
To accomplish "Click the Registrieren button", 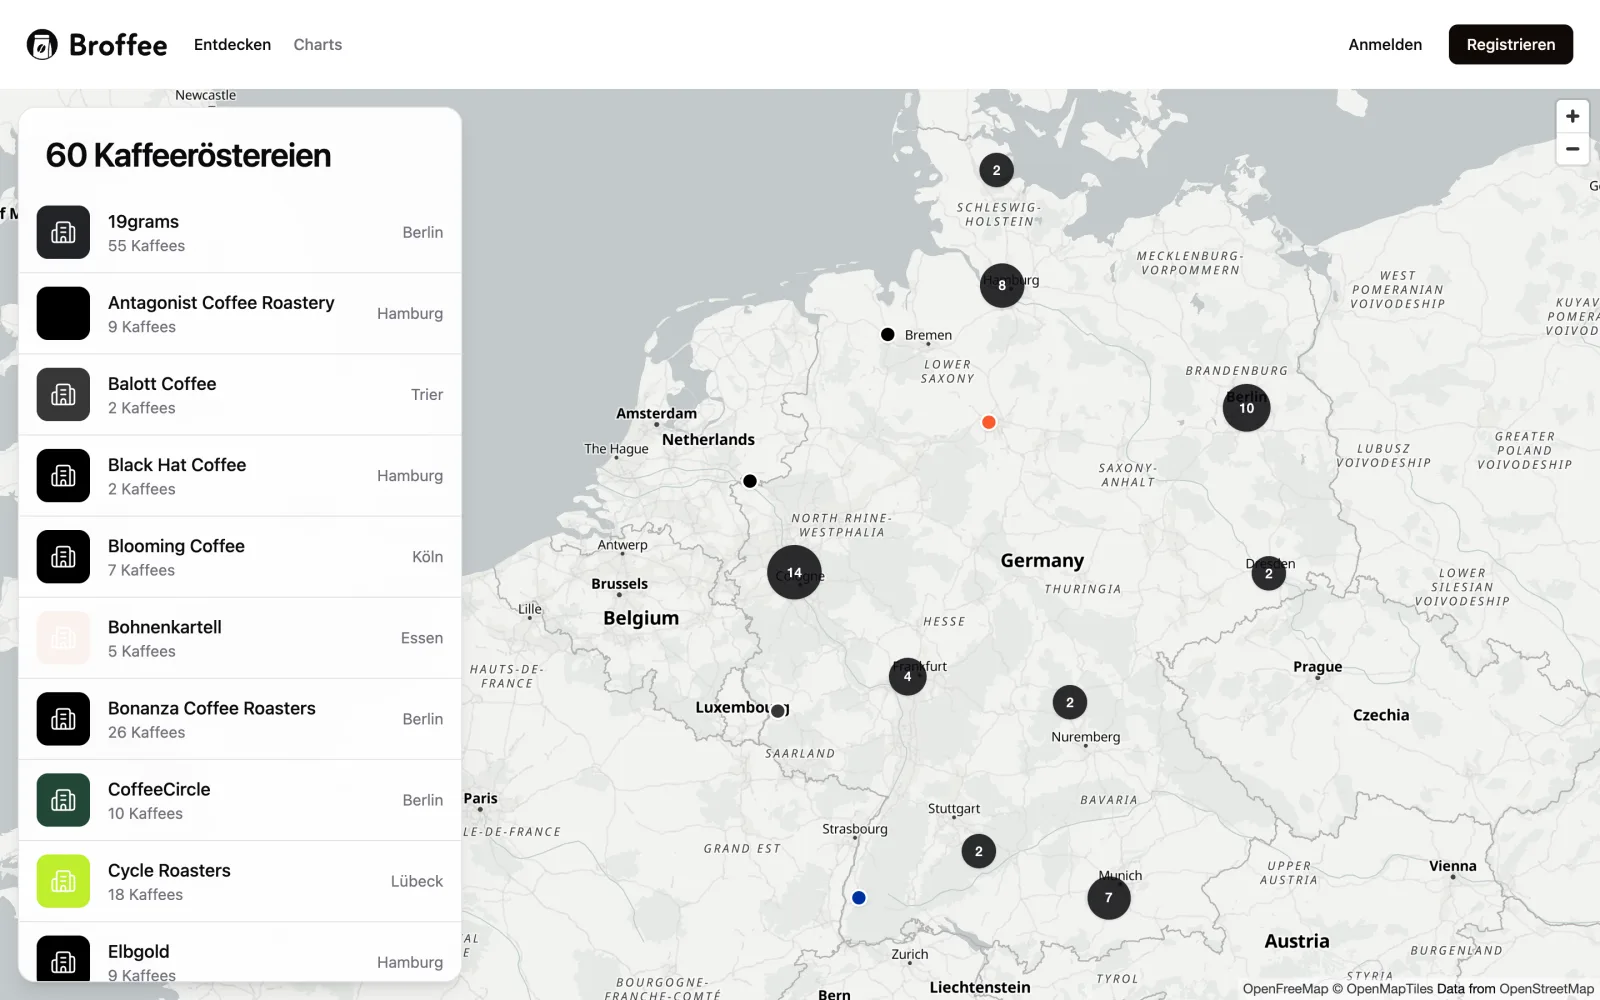I will coord(1510,44).
